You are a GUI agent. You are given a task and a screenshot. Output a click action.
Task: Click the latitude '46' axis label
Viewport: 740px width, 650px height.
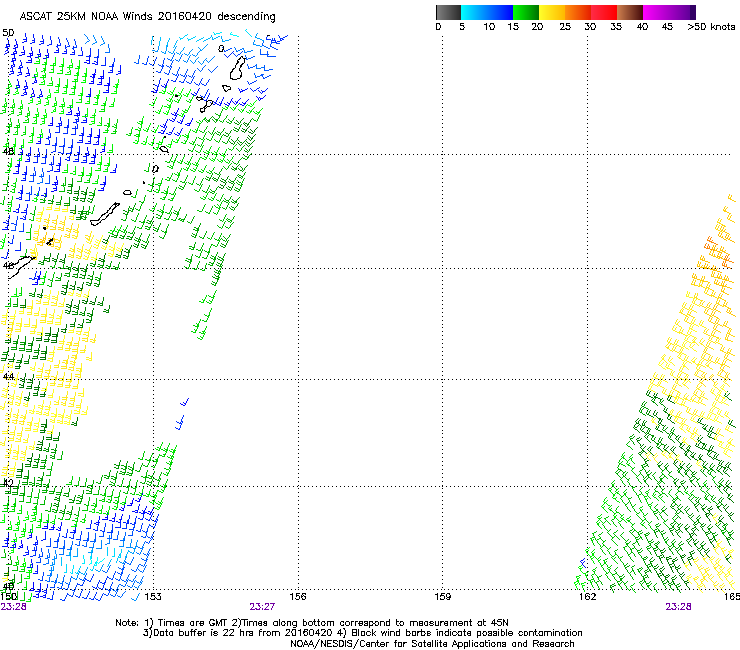8,265
